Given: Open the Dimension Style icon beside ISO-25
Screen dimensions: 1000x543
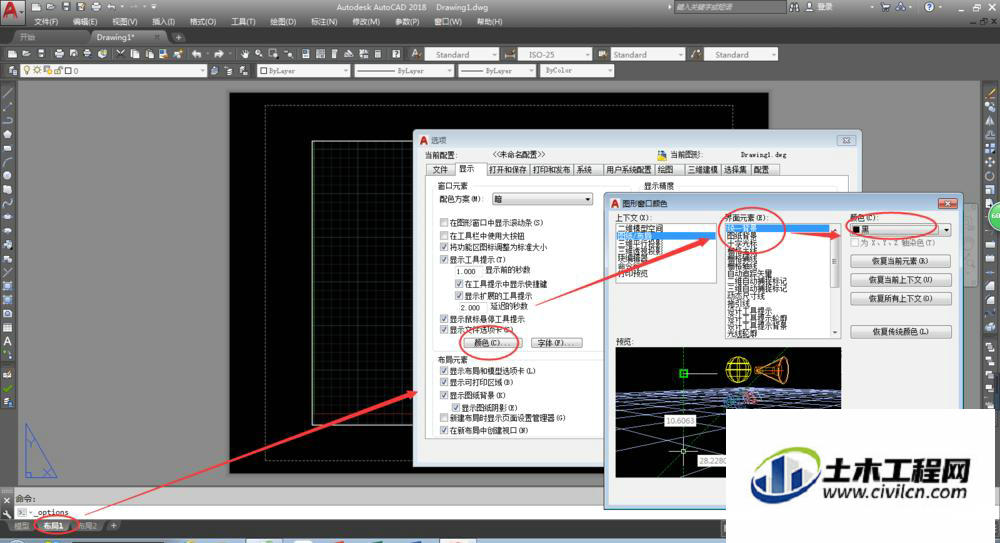Looking at the screenshot, I should click(510, 54).
